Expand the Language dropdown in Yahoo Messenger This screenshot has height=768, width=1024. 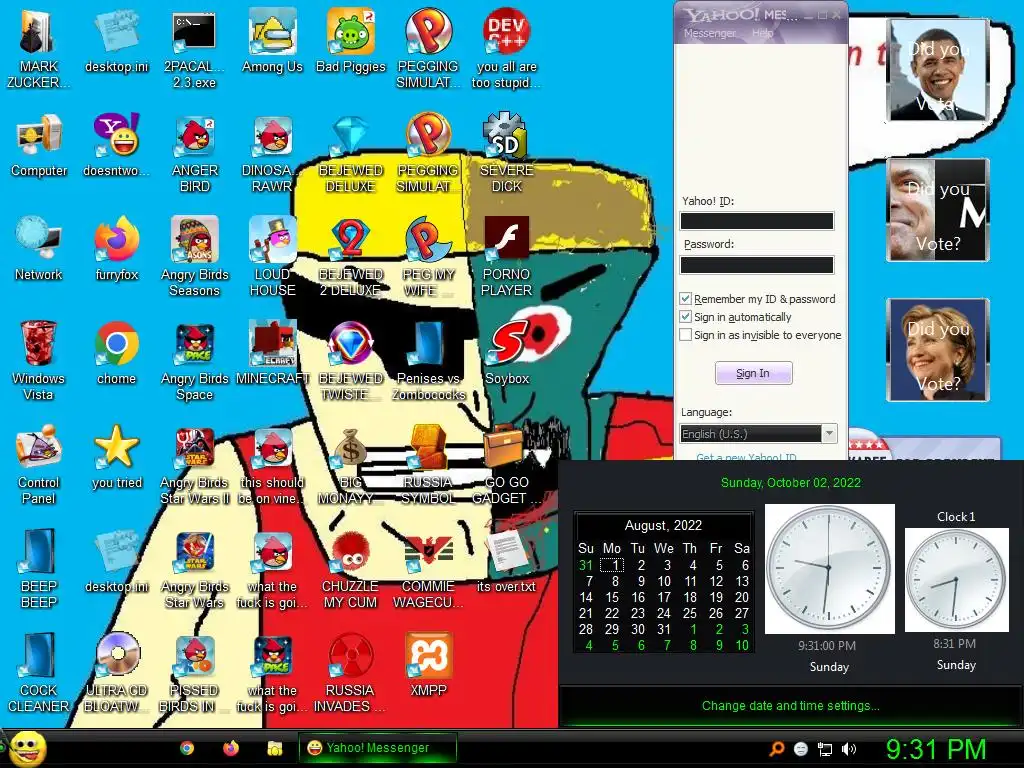pyautogui.click(x=829, y=434)
